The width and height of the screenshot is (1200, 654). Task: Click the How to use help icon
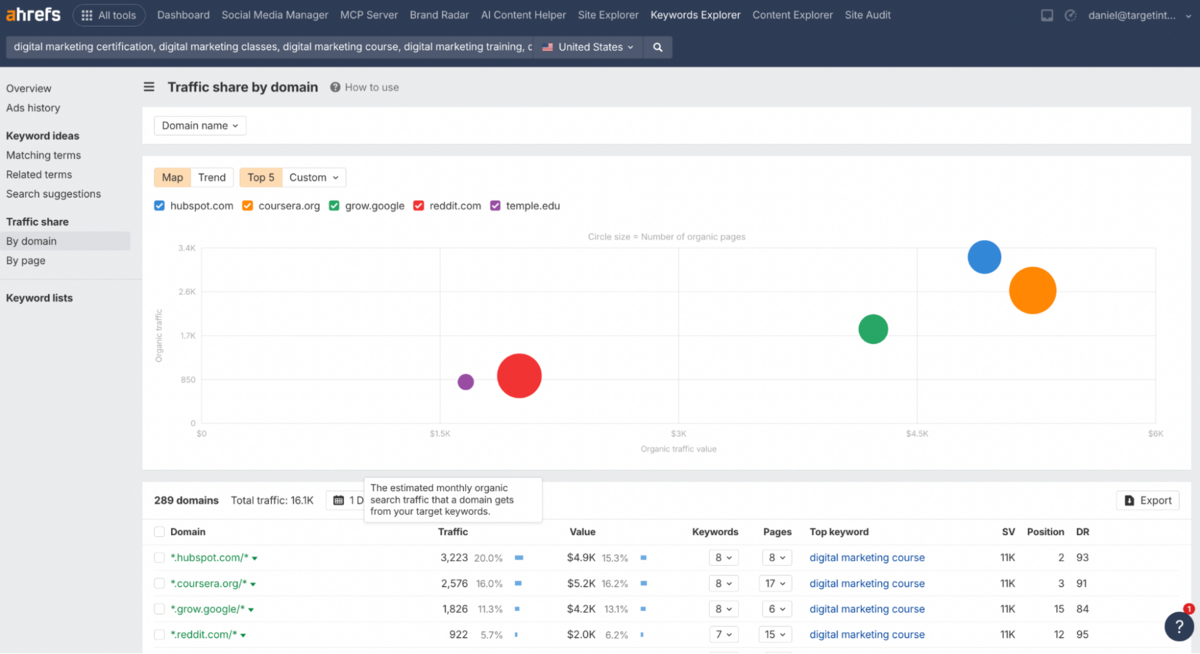pyautogui.click(x=335, y=87)
